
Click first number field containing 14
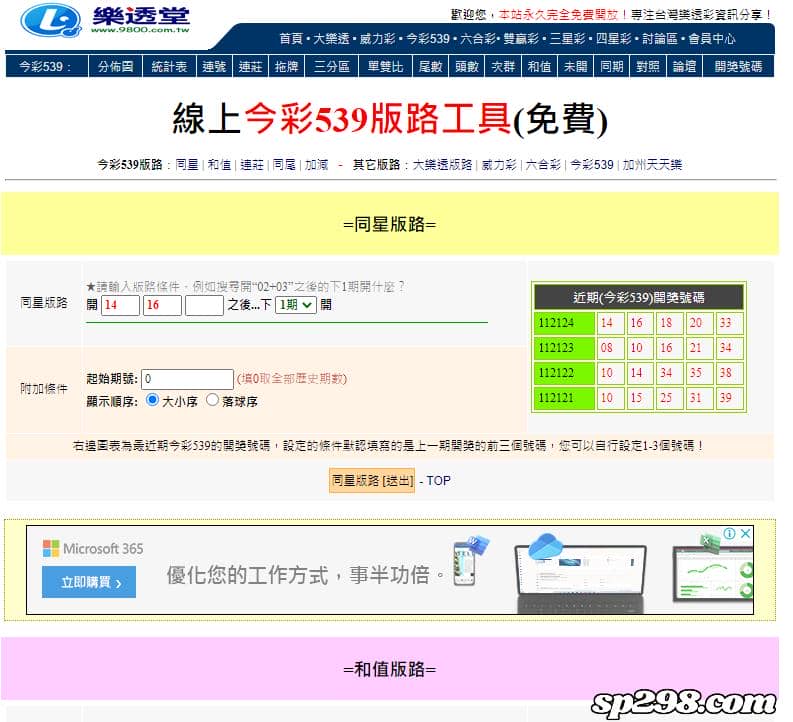click(x=120, y=305)
